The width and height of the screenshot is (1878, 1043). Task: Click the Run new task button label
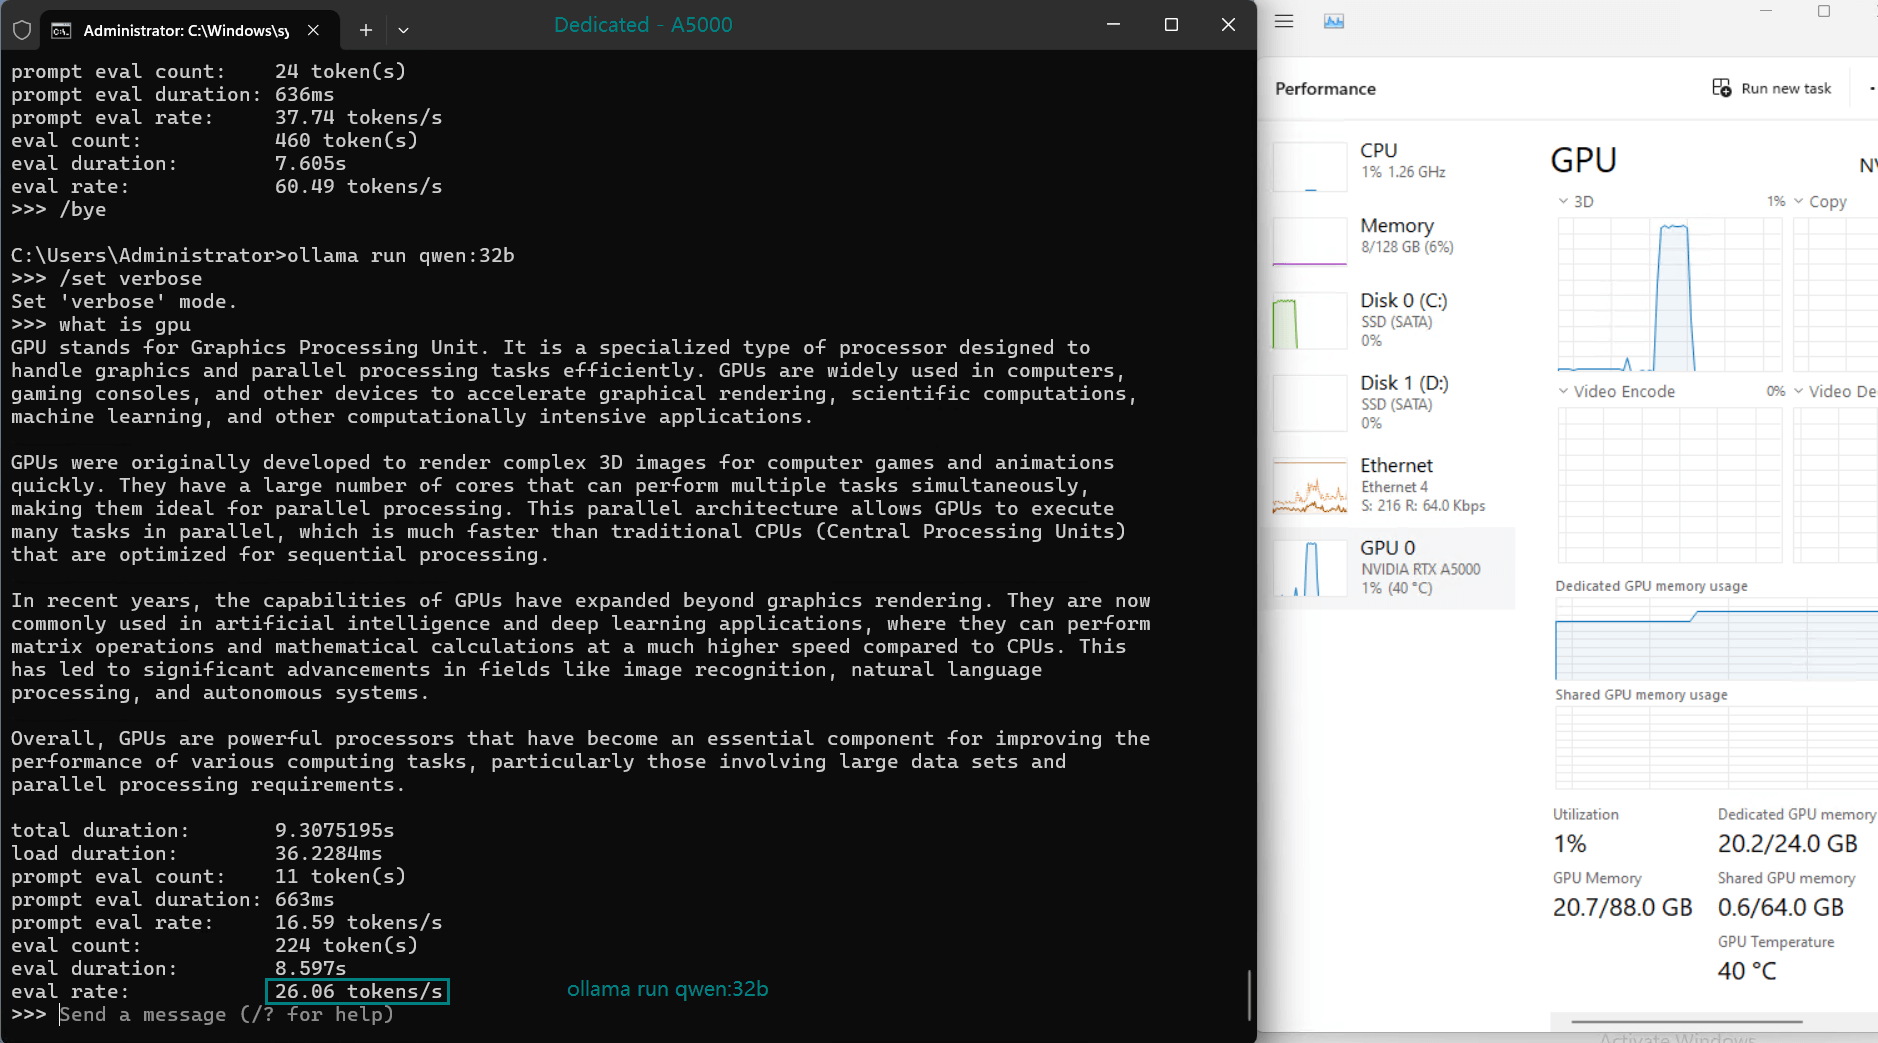(1786, 88)
